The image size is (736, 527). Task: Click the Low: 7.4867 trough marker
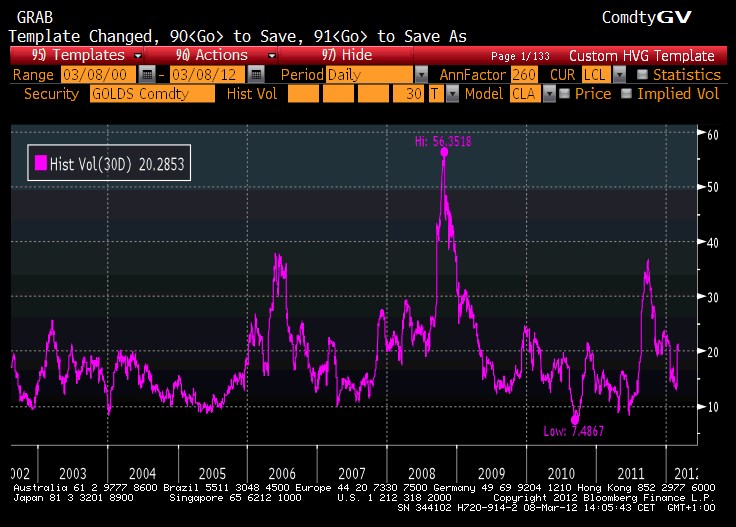575,419
